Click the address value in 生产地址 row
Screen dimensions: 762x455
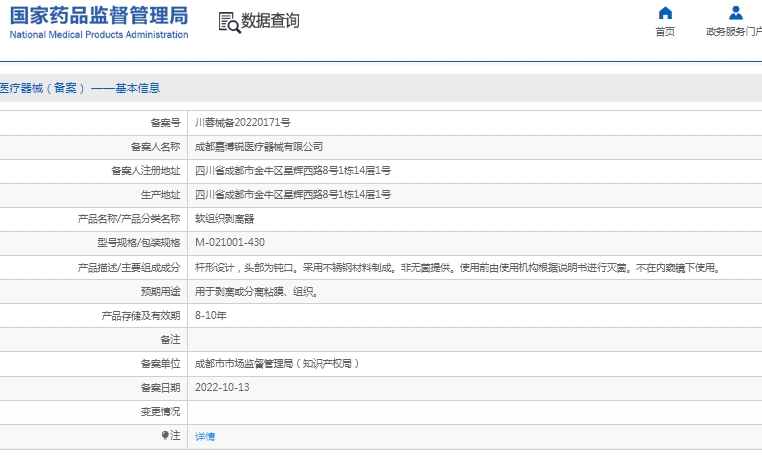click(293, 195)
